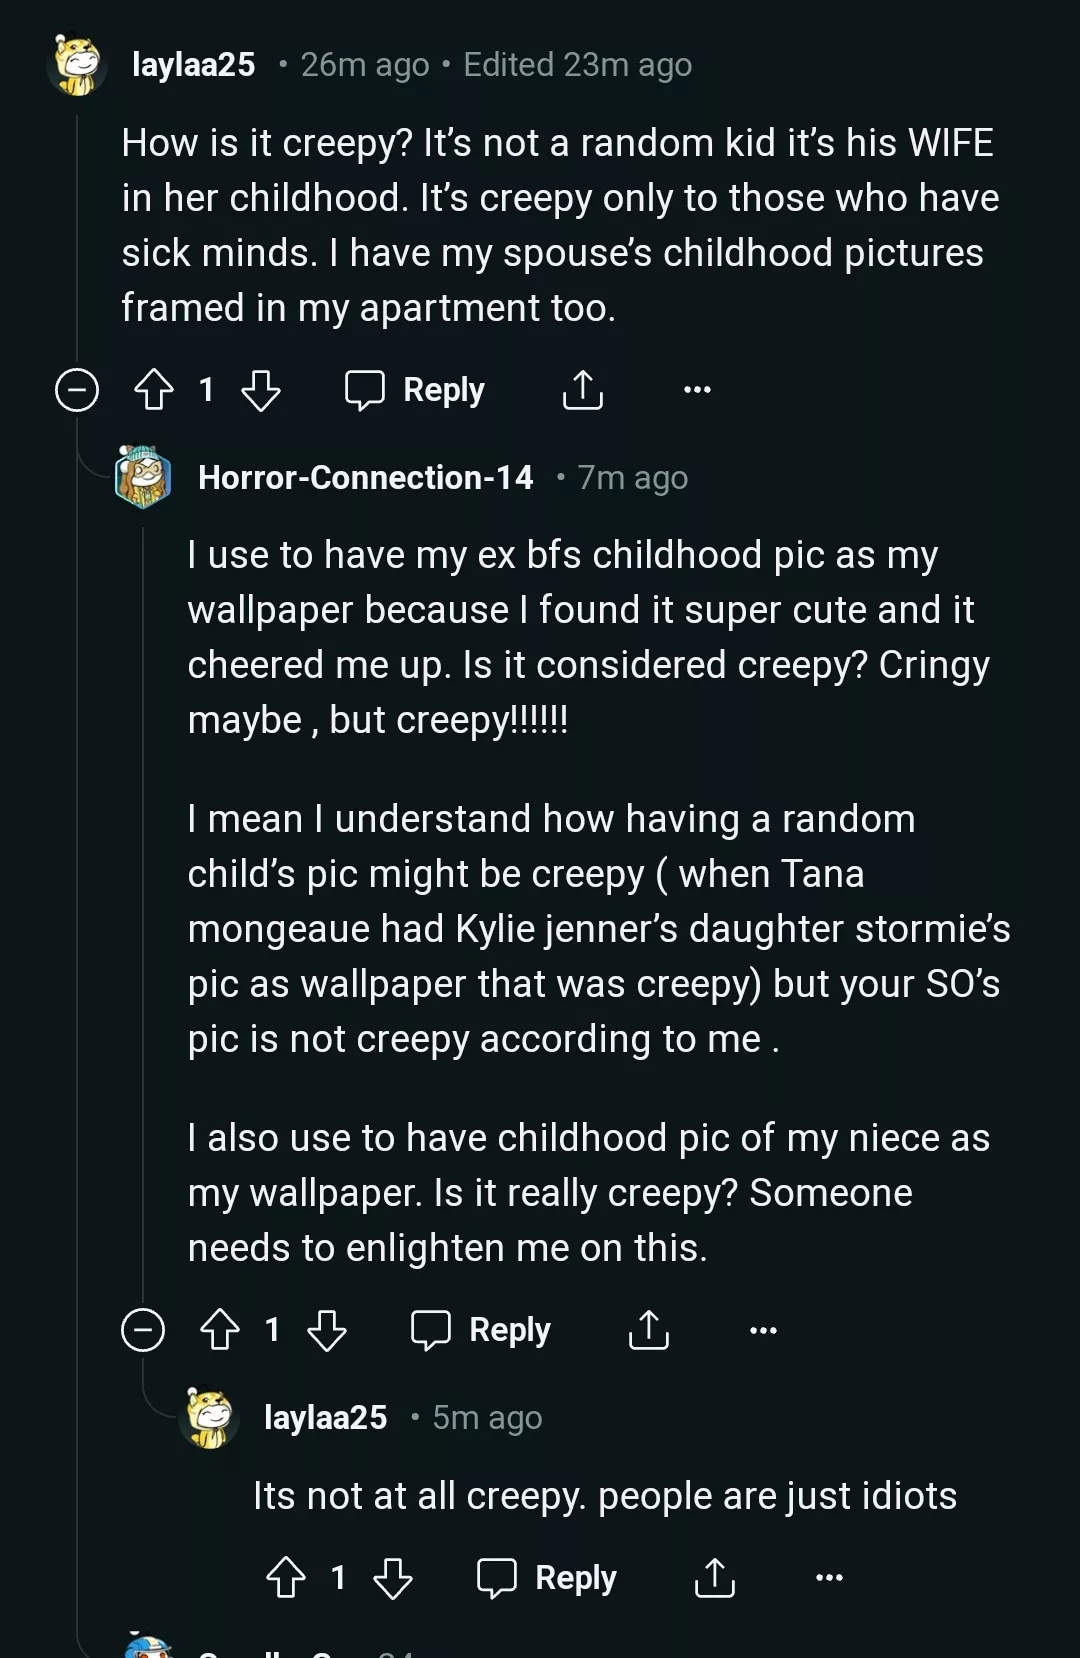Open more options on Horror-Connection-14's comment
This screenshot has width=1080, height=1658.
(x=763, y=1330)
